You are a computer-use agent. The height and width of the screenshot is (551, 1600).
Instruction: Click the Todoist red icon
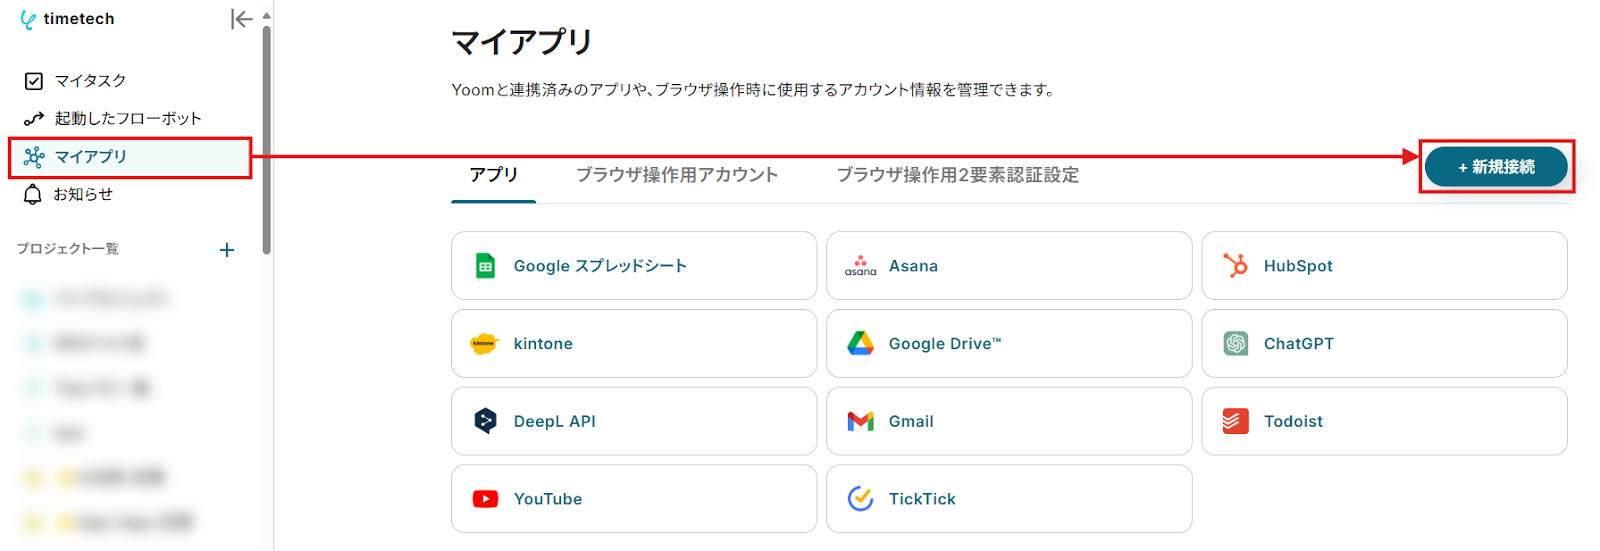pos(1235,421)
